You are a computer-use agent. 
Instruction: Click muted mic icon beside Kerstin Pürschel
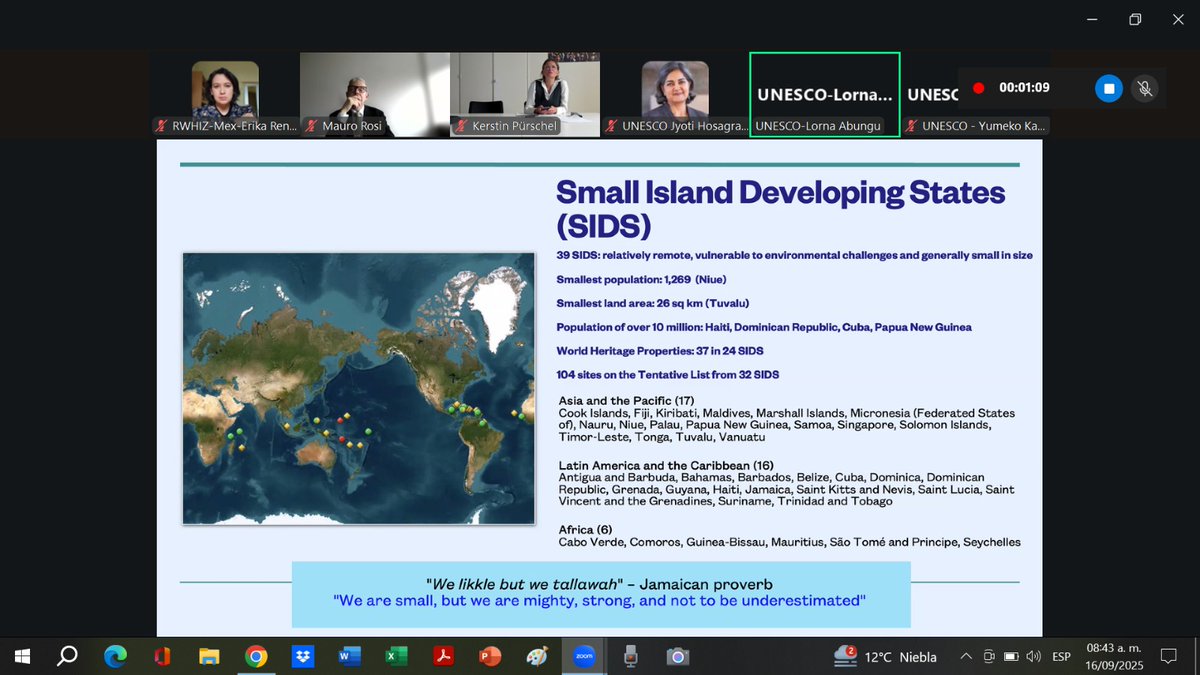click(x=460, y=127)
